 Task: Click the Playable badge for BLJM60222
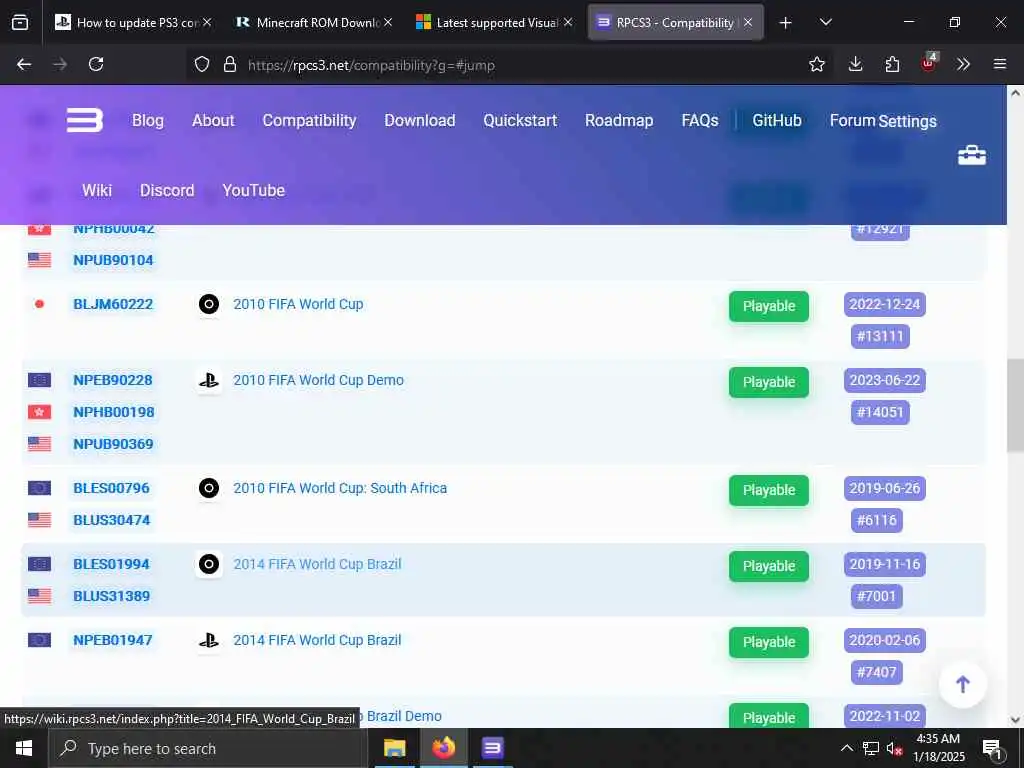[769, 306]
